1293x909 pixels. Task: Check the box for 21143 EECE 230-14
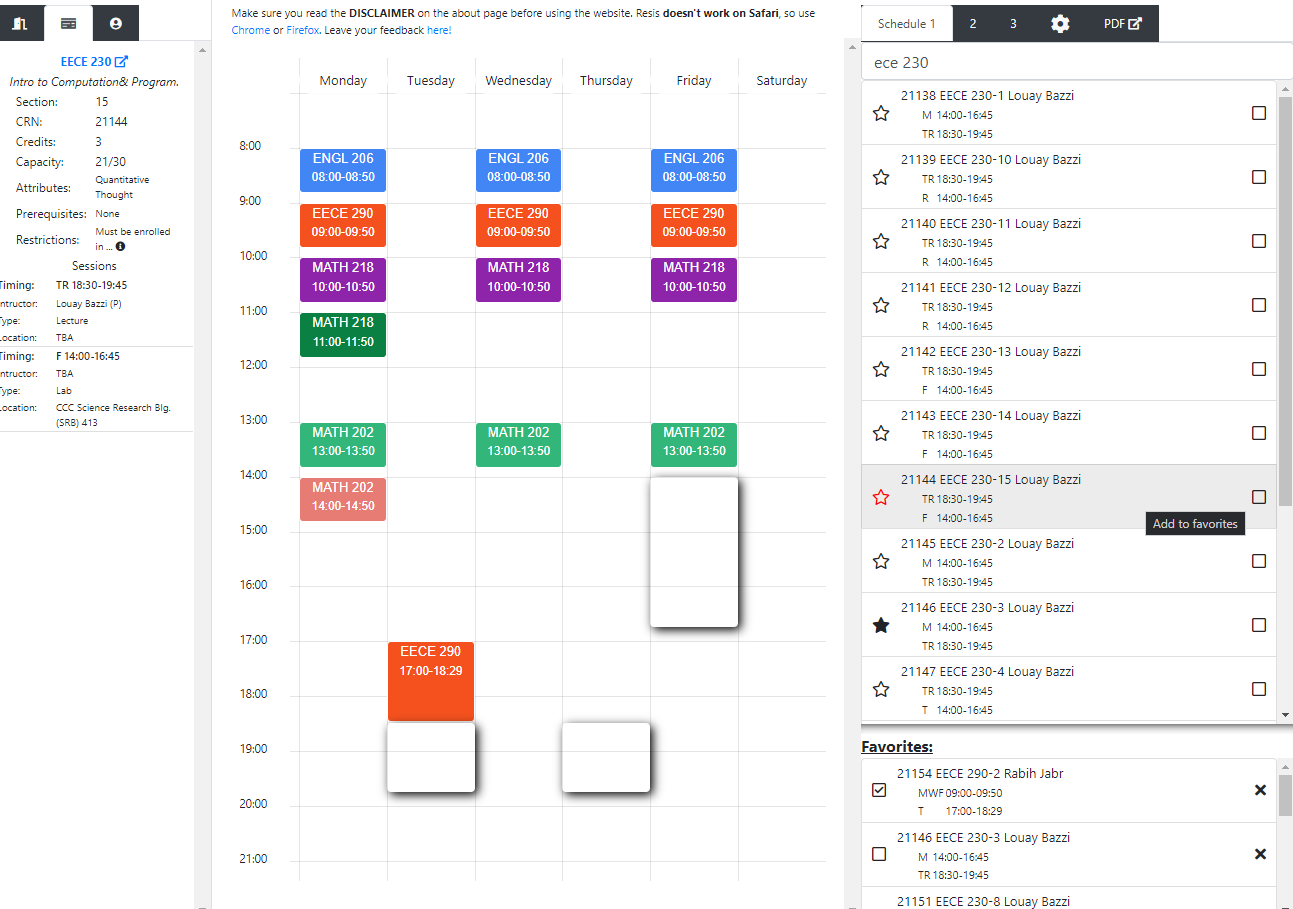tap(1259, 433)
